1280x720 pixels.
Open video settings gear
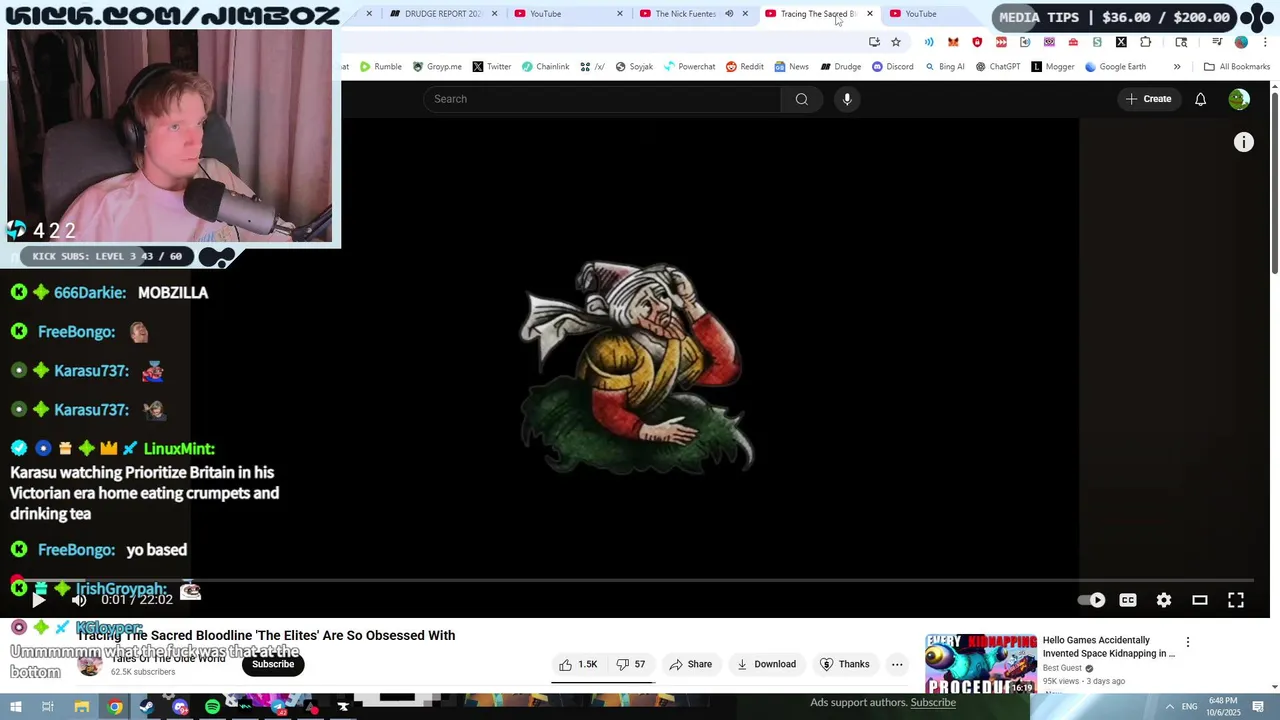pos(1164,600)
